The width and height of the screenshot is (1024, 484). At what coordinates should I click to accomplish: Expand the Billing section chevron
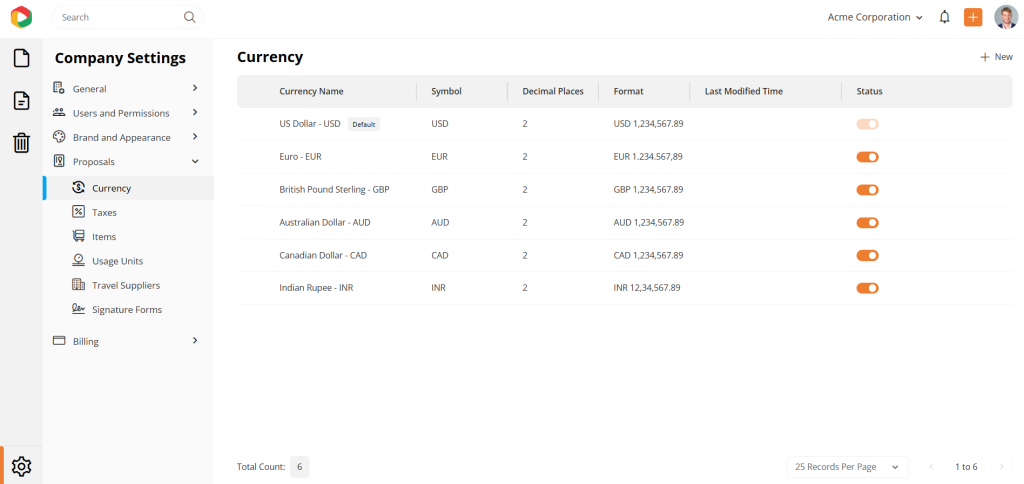195,340
